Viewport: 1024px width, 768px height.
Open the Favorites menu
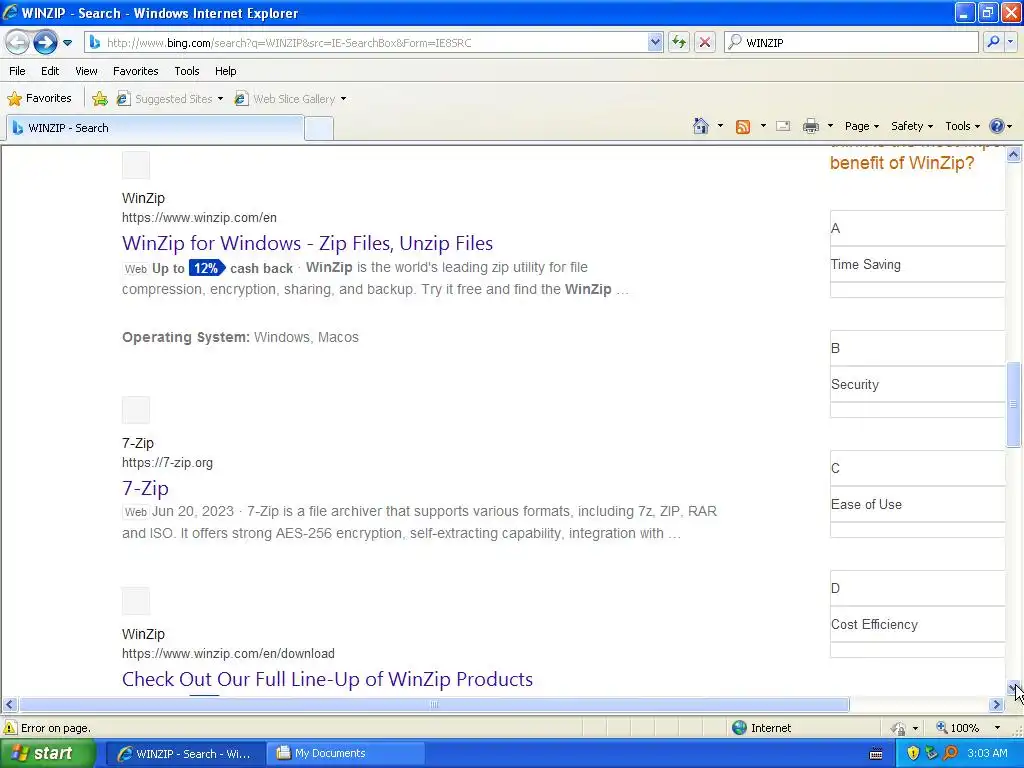point(136,71)
